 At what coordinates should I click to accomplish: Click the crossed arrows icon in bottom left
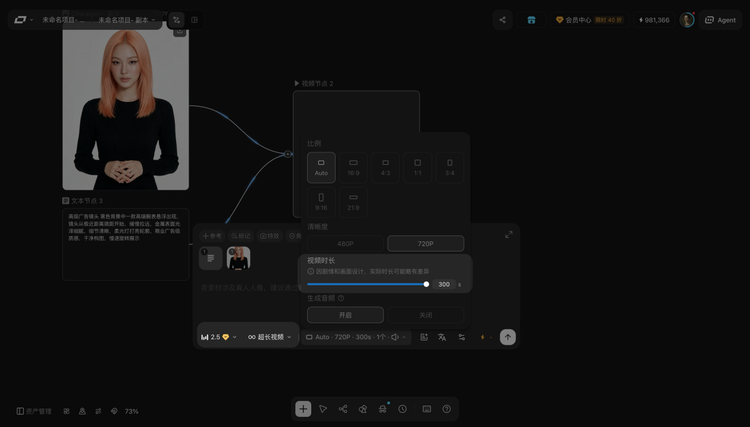(98, 411)
